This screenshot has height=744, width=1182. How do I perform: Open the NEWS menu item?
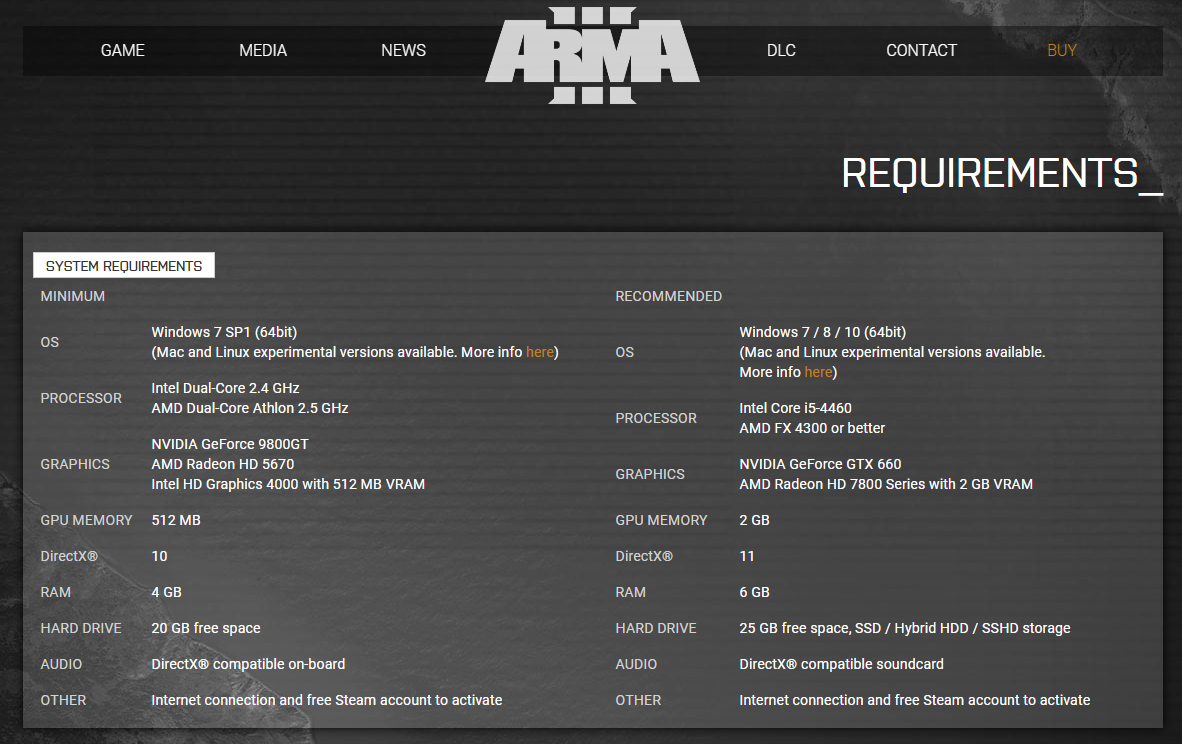click(403, 51)
